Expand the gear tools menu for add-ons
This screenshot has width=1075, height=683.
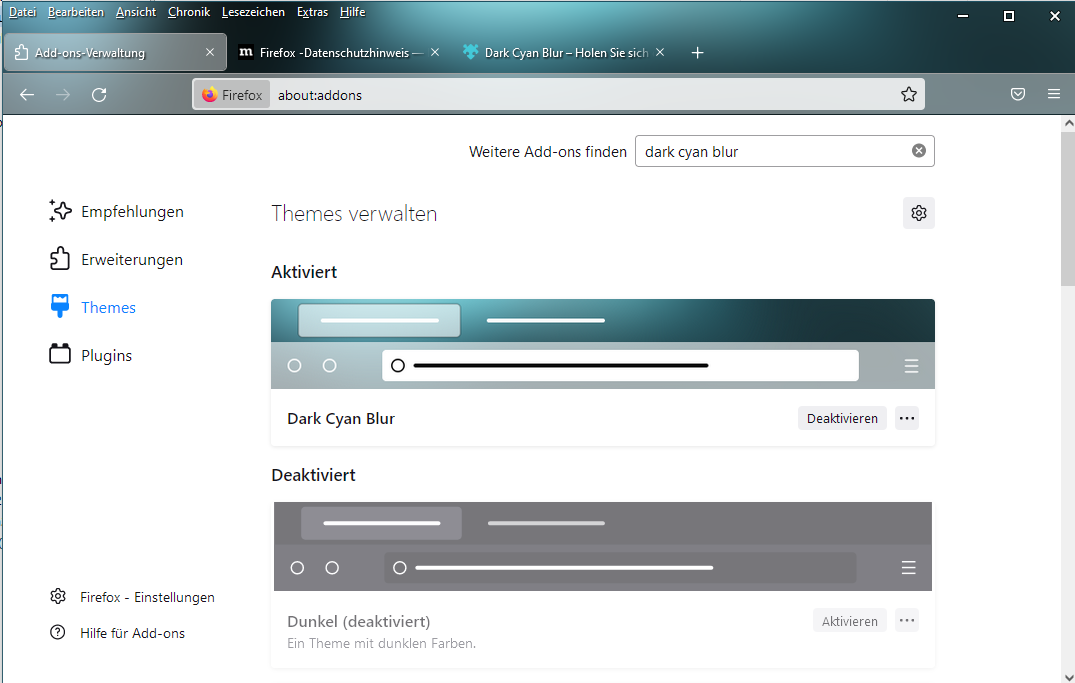tap(918, 213)
